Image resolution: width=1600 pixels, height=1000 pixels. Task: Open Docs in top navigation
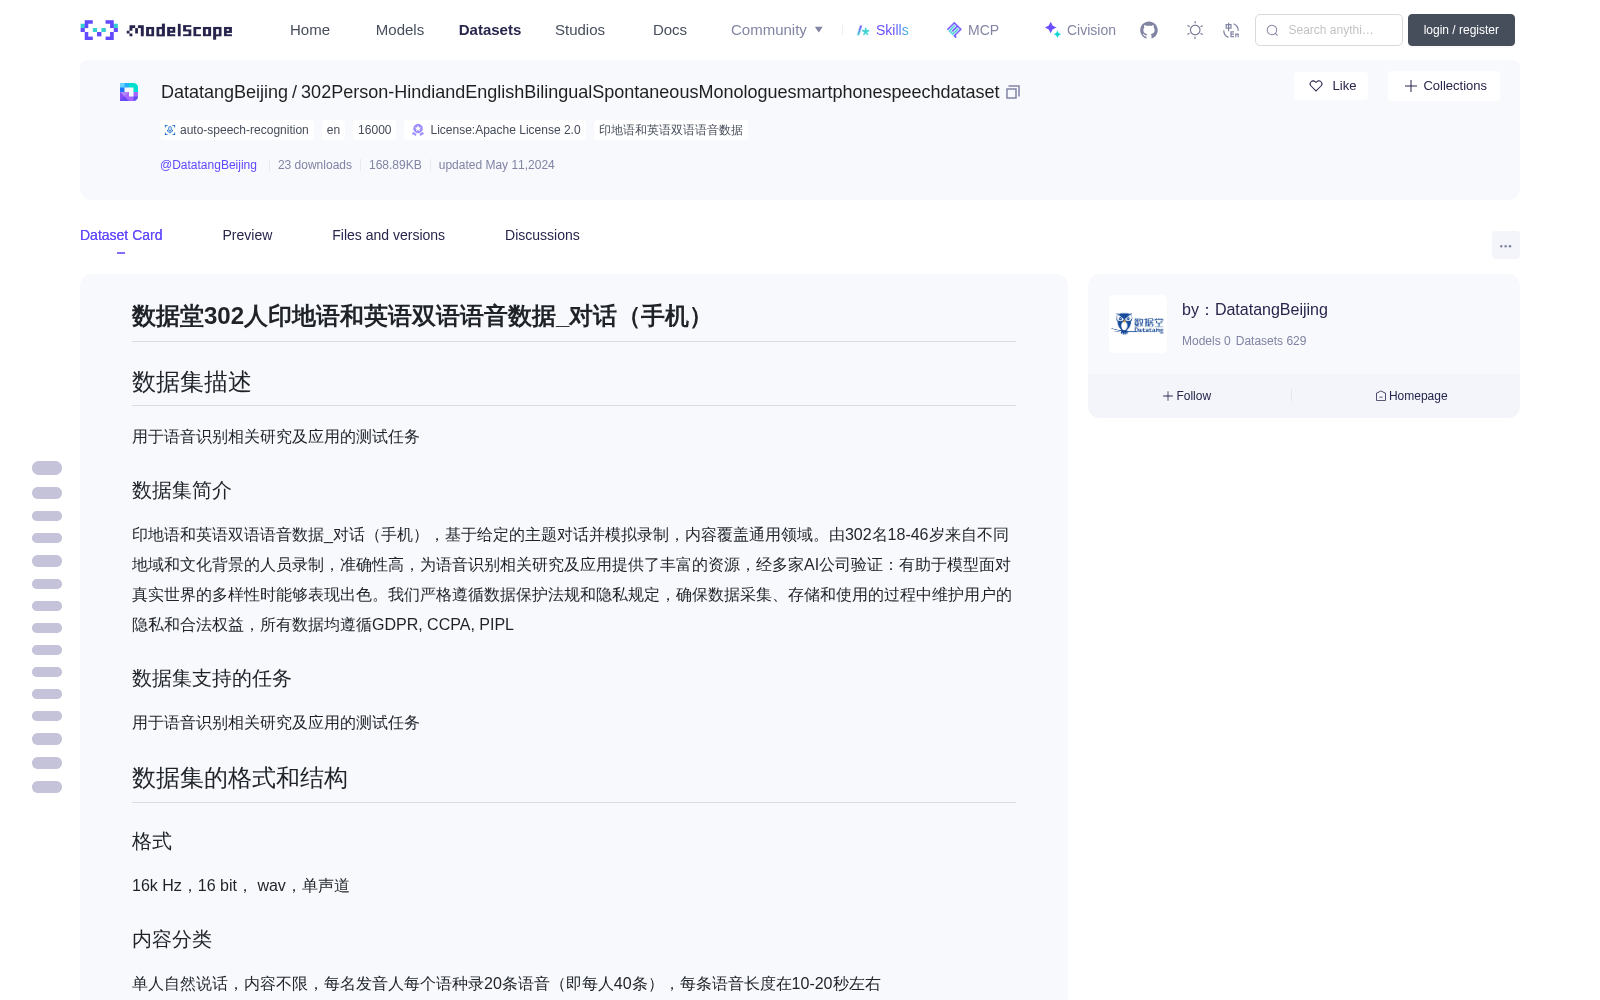pos(670,30)
